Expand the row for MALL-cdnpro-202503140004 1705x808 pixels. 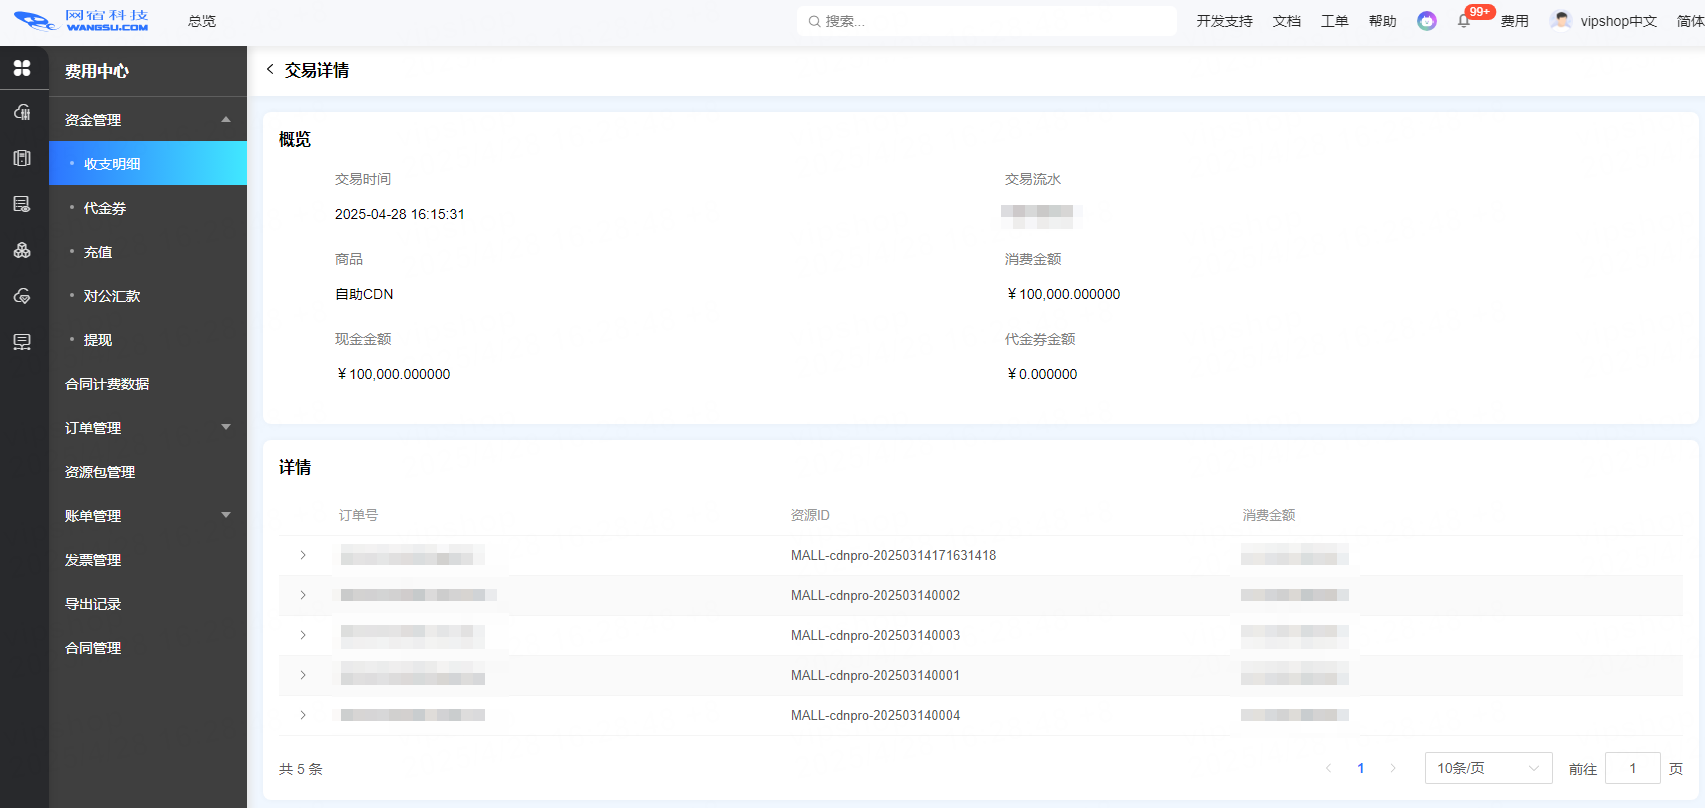click(x=303, y=715)
